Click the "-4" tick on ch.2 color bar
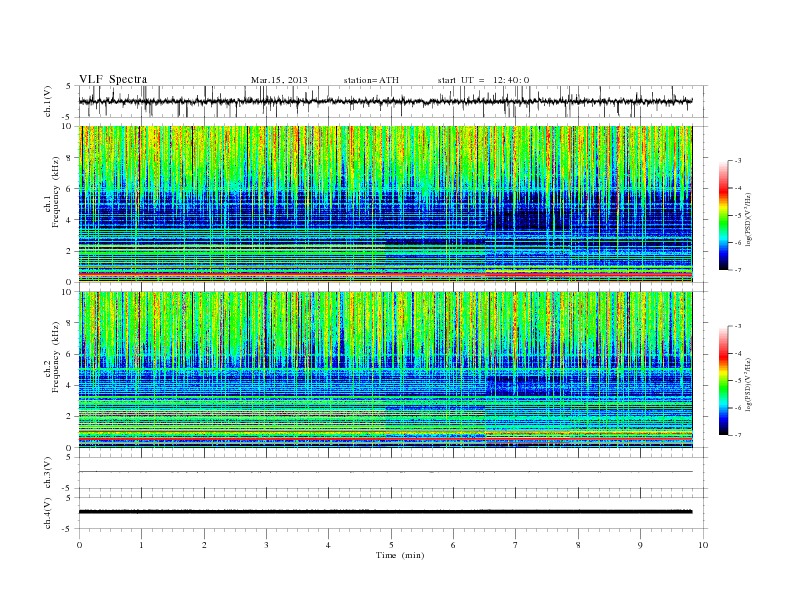Screen dimensions: 792x612 [x=737, y=353]
